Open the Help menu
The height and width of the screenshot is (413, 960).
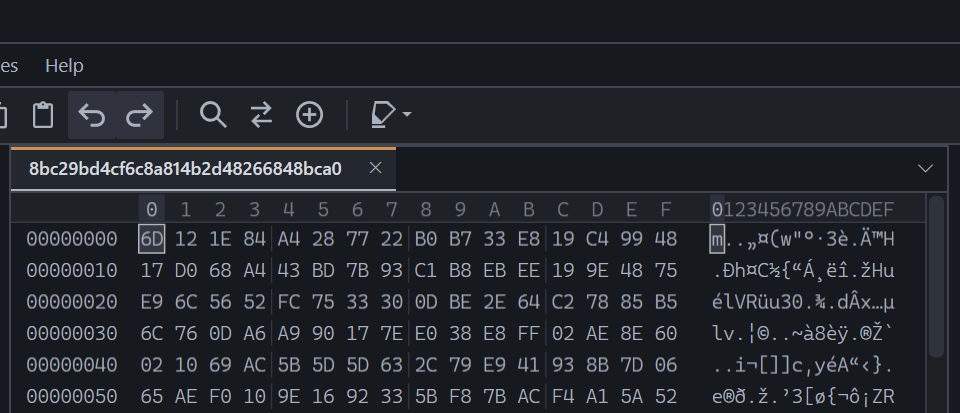tap(64, 65)
